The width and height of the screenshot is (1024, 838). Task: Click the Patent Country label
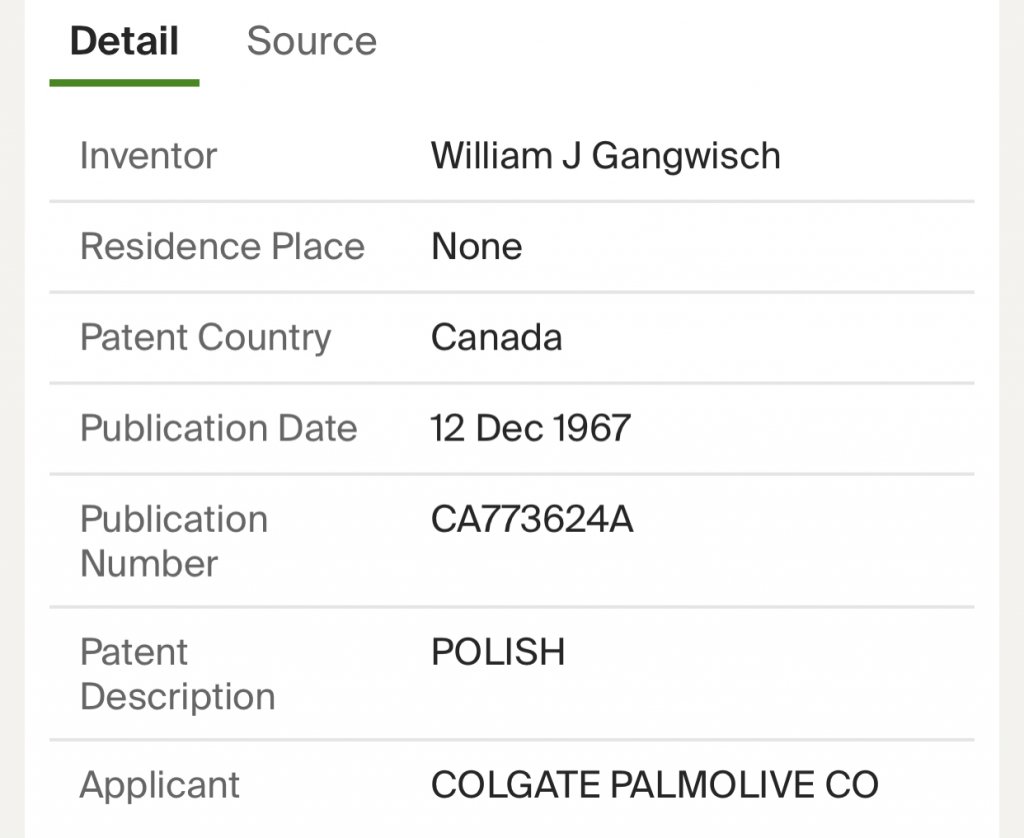click(205, 338)
